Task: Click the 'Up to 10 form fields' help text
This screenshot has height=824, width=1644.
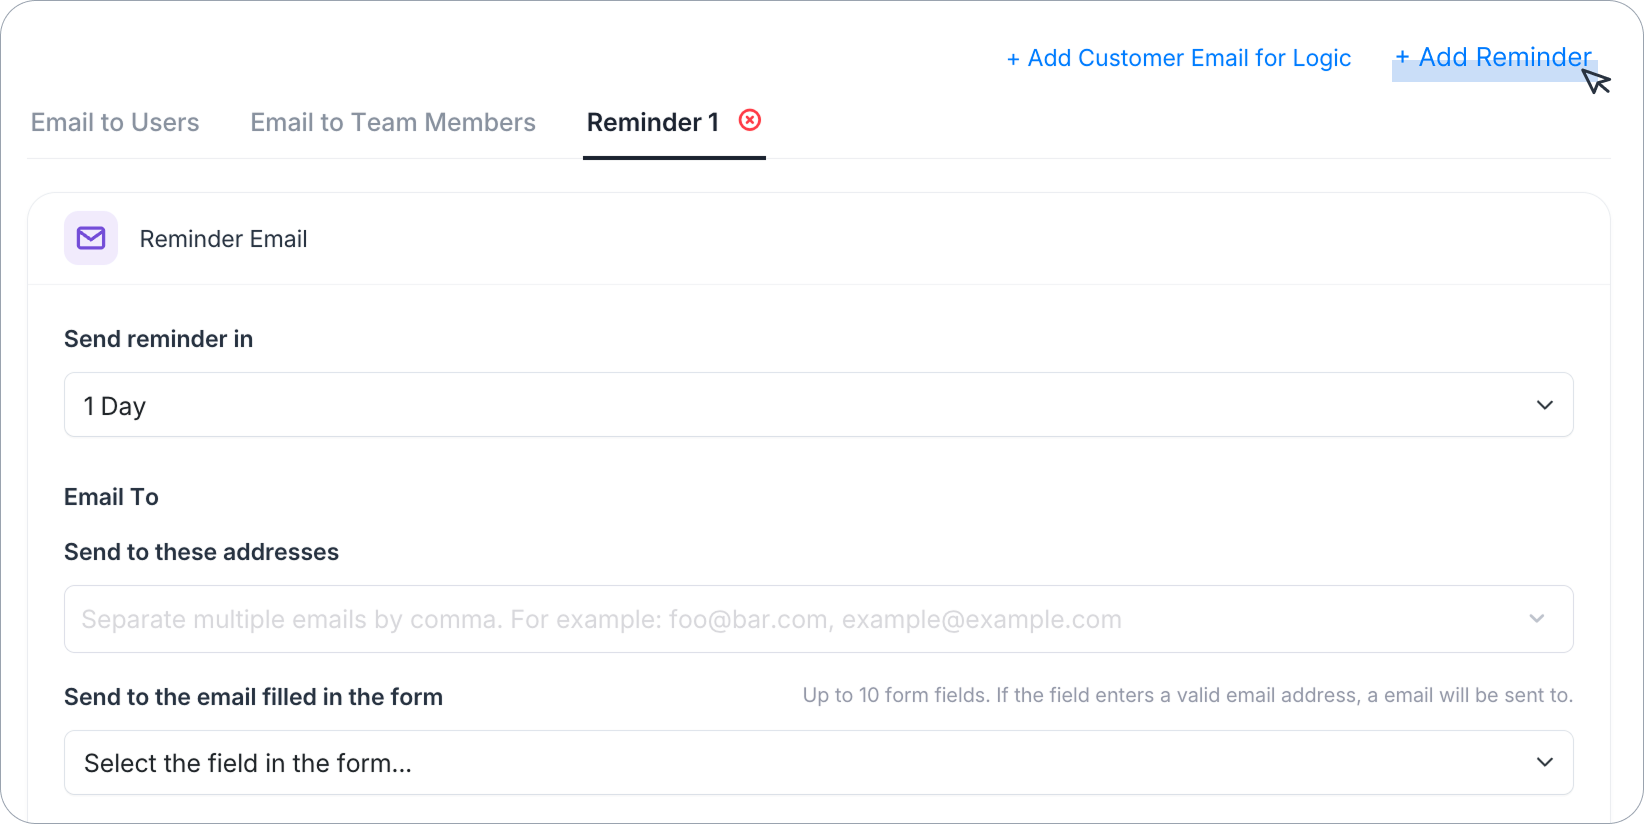Action: [1188, 695]
